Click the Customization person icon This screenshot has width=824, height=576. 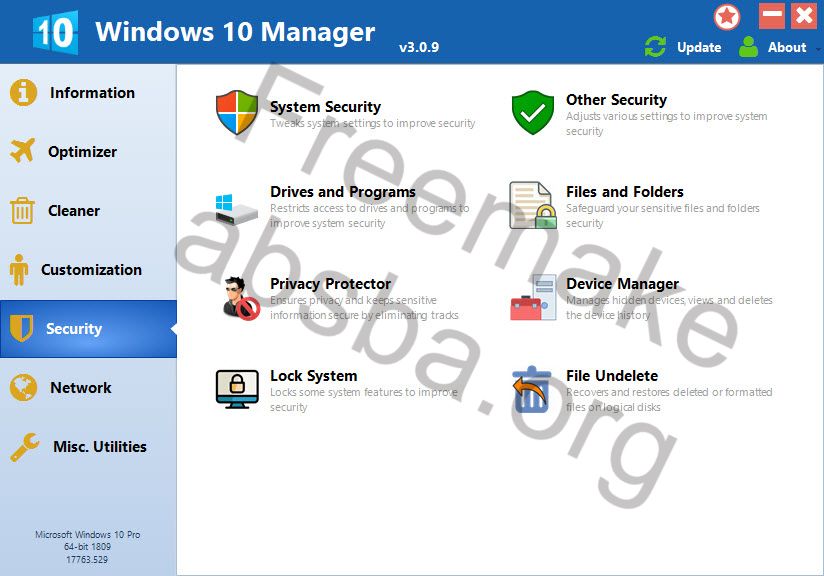pos(19,270)
